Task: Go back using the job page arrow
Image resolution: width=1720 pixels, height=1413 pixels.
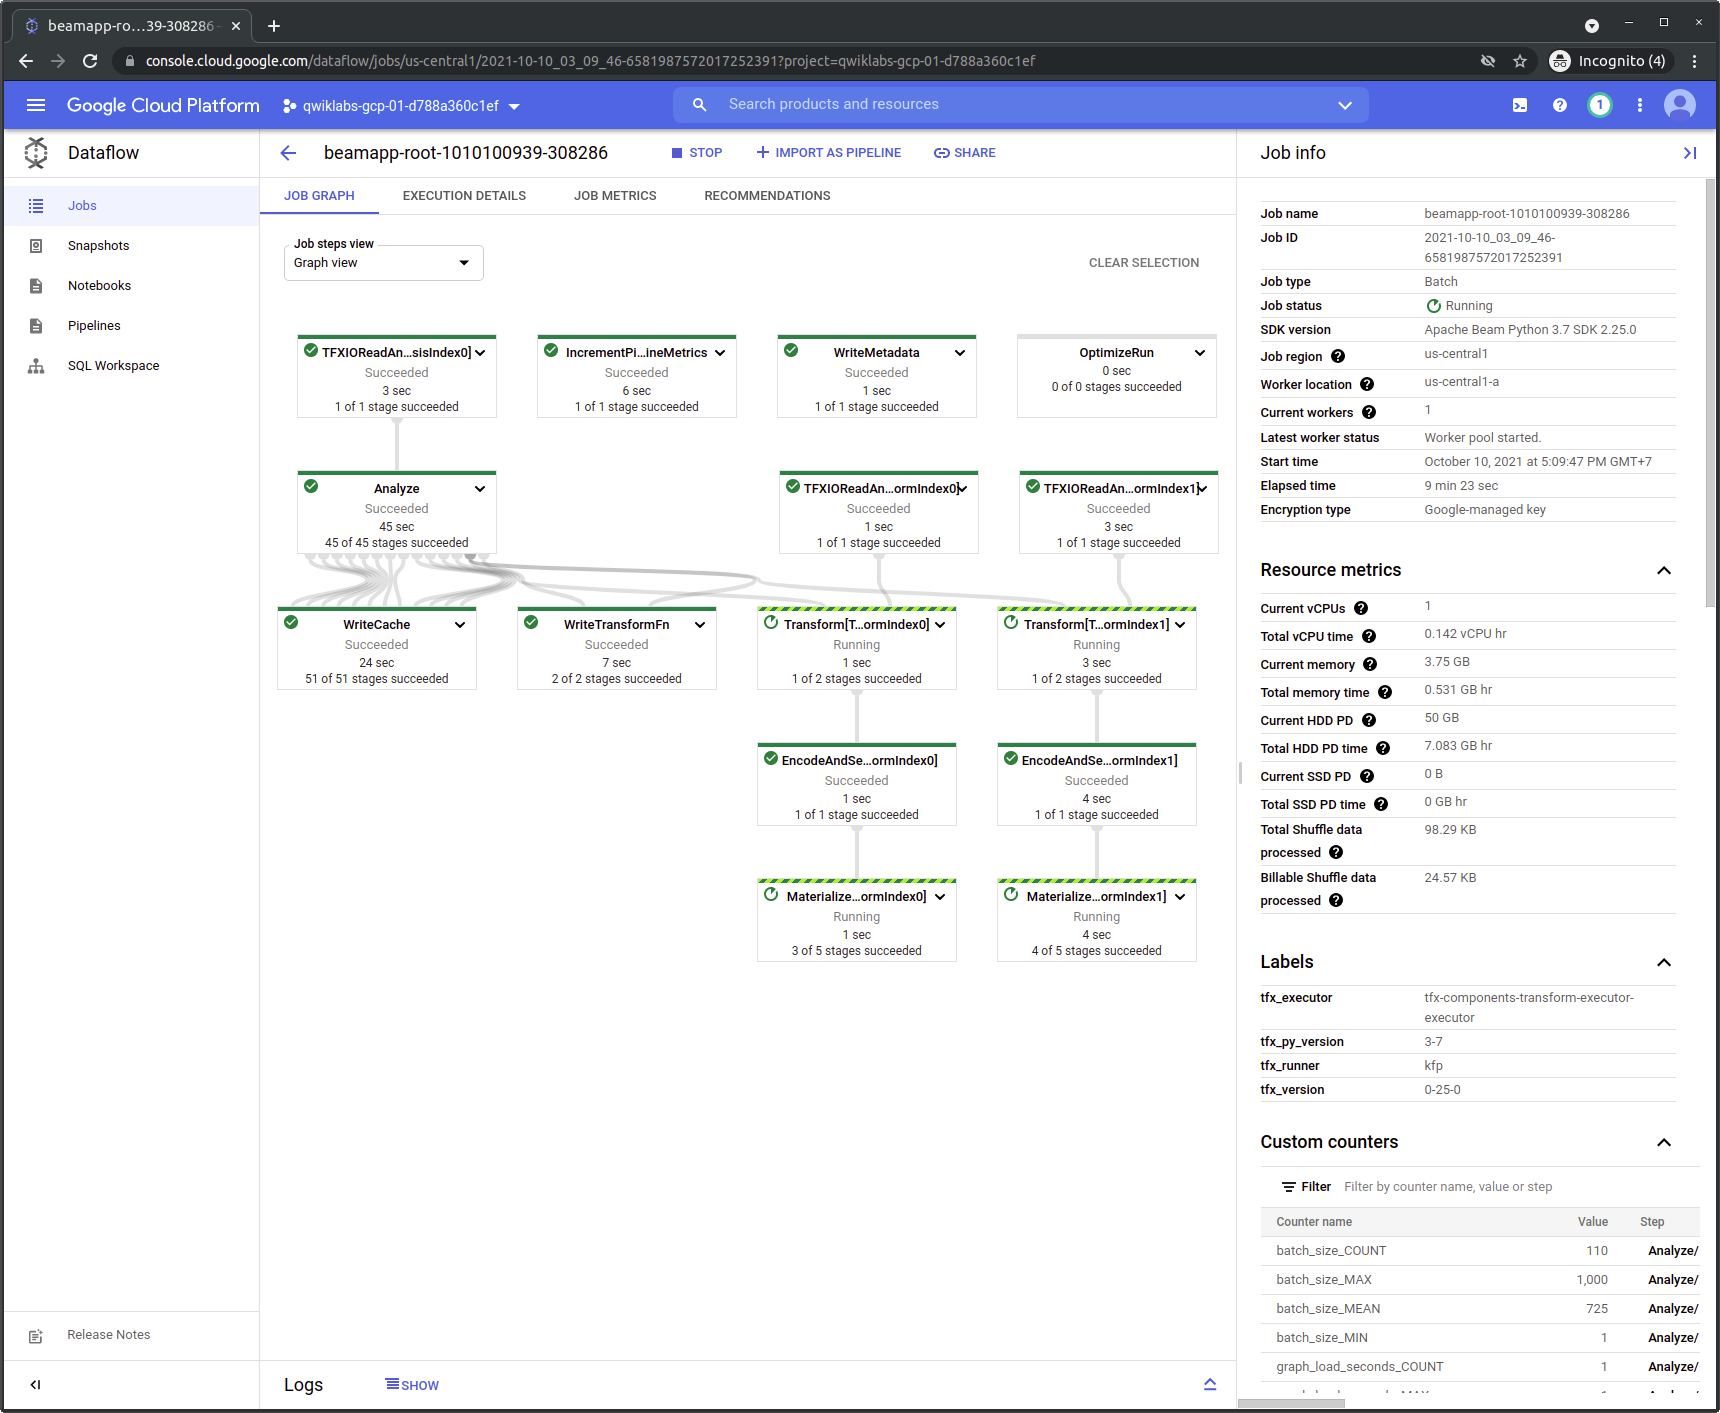Action: (288, 153)
